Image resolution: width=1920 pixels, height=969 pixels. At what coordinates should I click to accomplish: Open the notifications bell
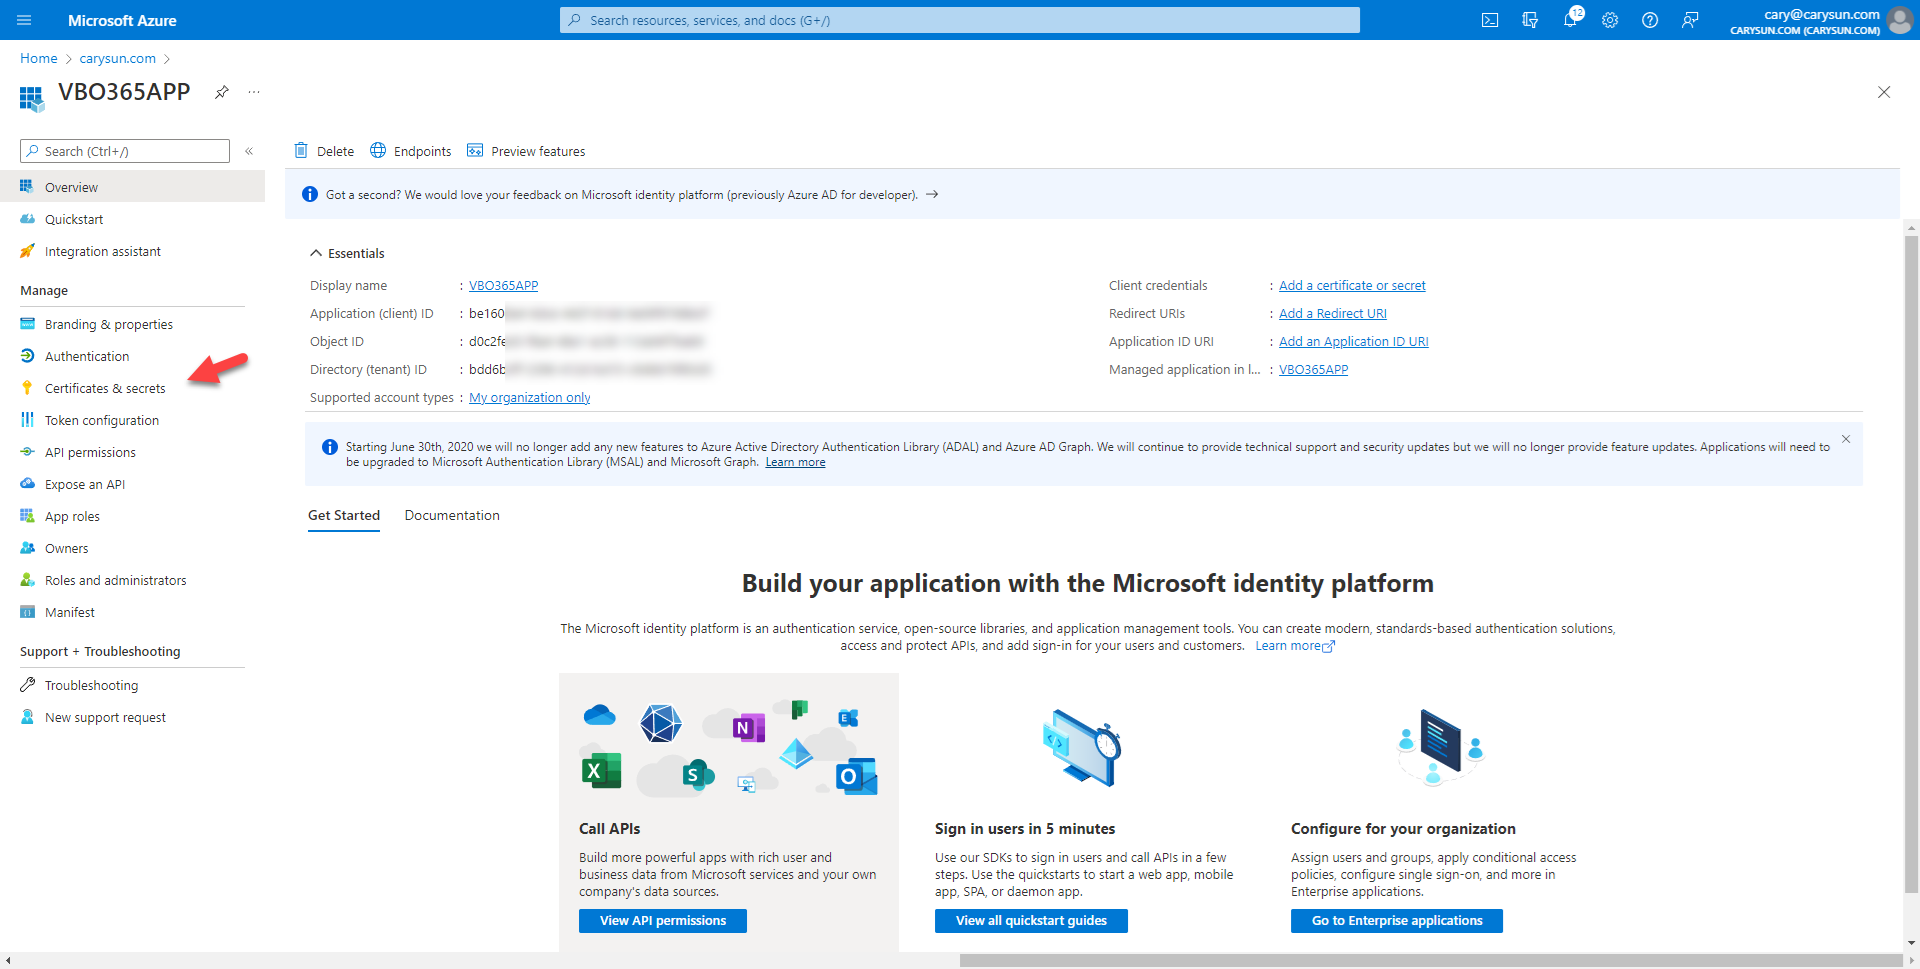pyautogui.click(x=1570, y=20)
